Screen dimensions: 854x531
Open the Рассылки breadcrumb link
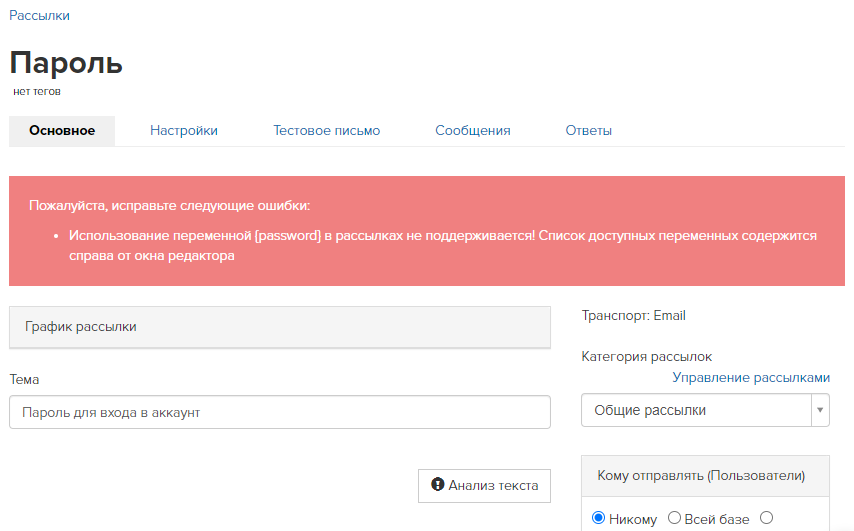point(39,15)
